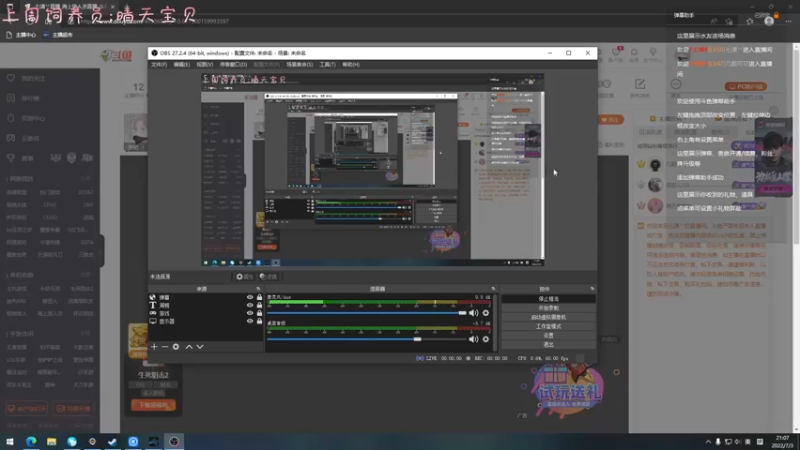Image resolution: width=800 pixels, height=450 pixels.
Task: Click the taskbar clock showing 21:07
Action: coord(782,441)
